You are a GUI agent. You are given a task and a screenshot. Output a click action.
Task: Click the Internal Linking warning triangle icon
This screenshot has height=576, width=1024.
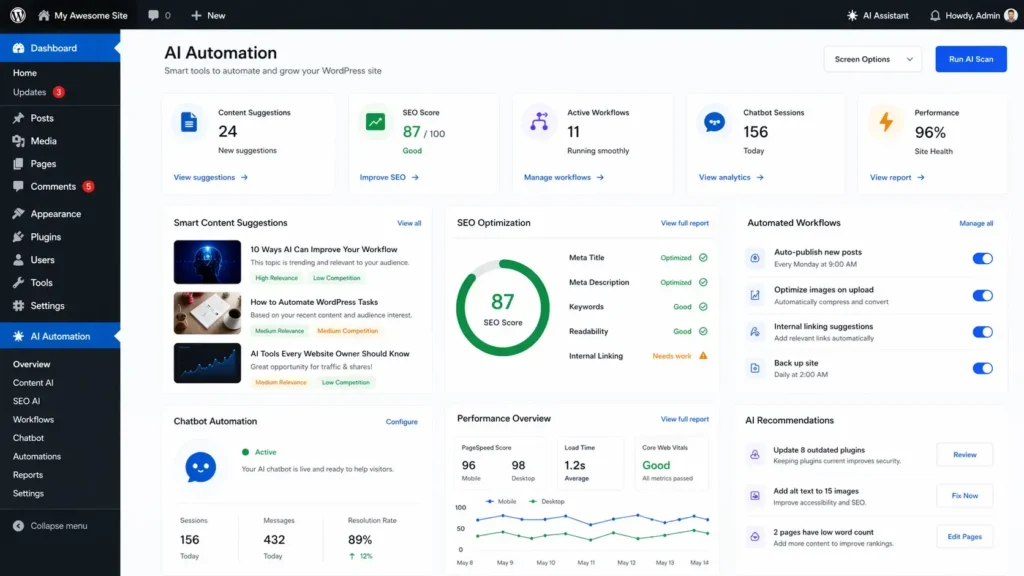click(703, 356)
